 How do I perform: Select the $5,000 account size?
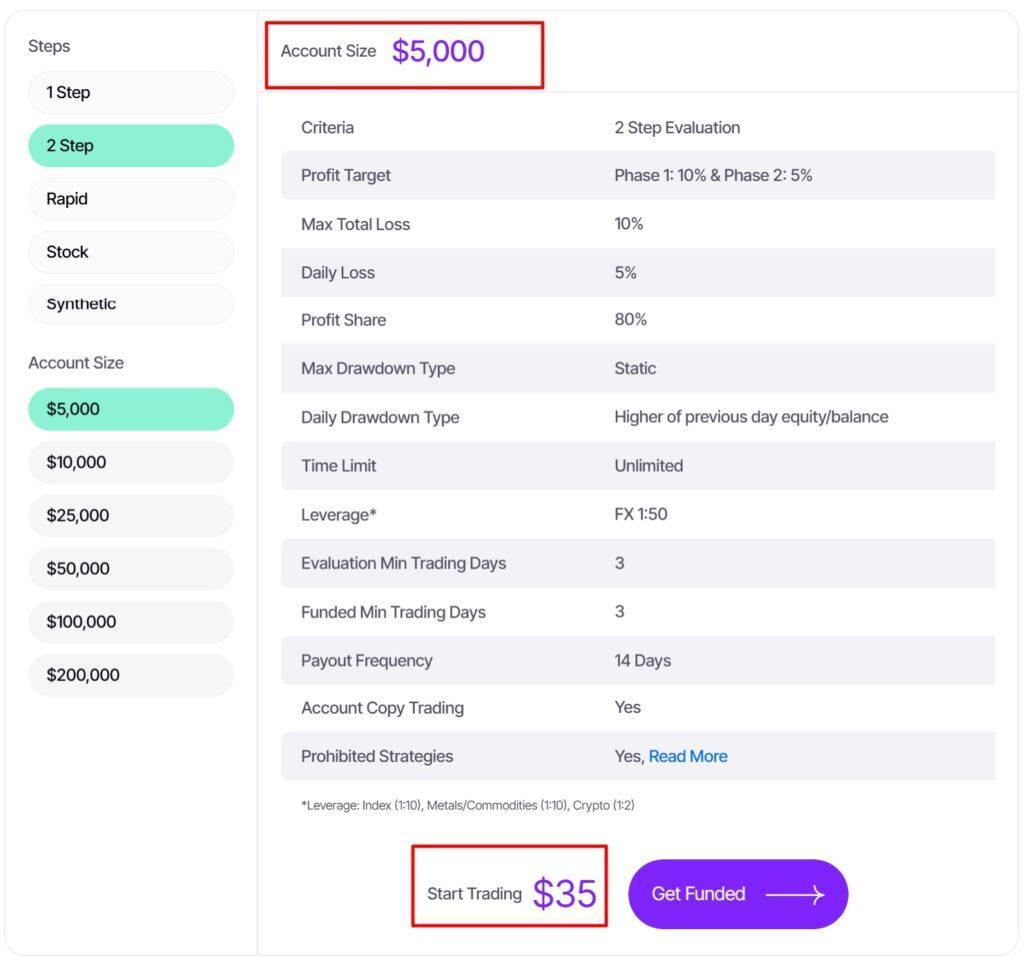pyautogui.click(x=131, y=409)
